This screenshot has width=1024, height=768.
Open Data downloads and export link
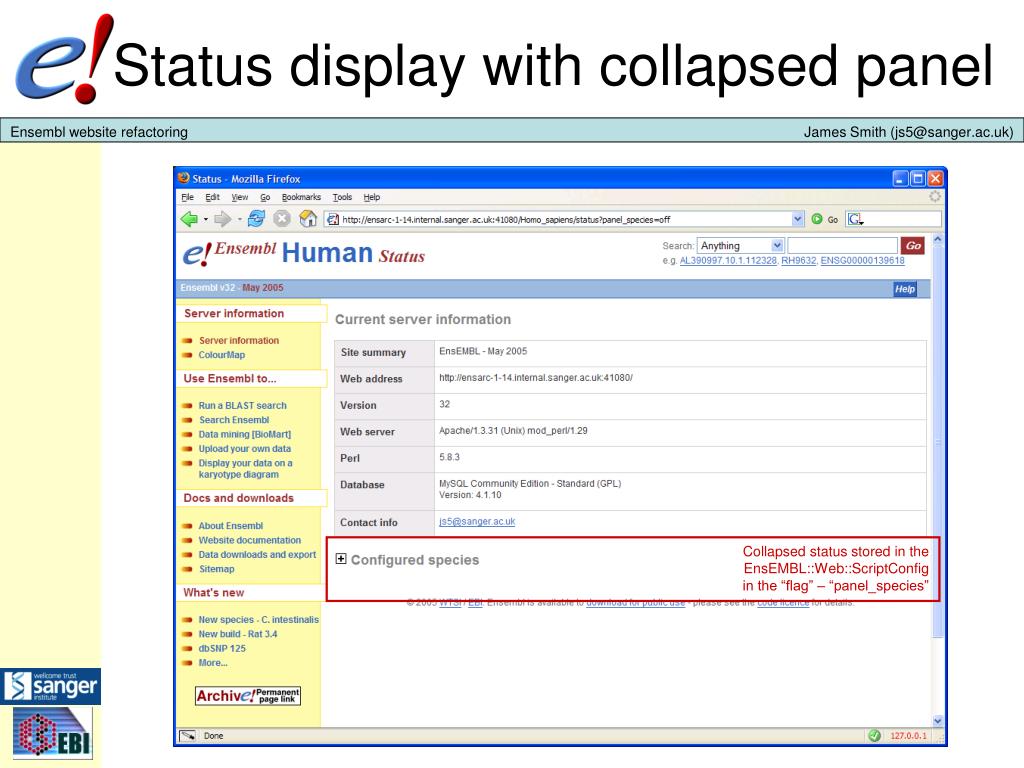tap(257, 554)
